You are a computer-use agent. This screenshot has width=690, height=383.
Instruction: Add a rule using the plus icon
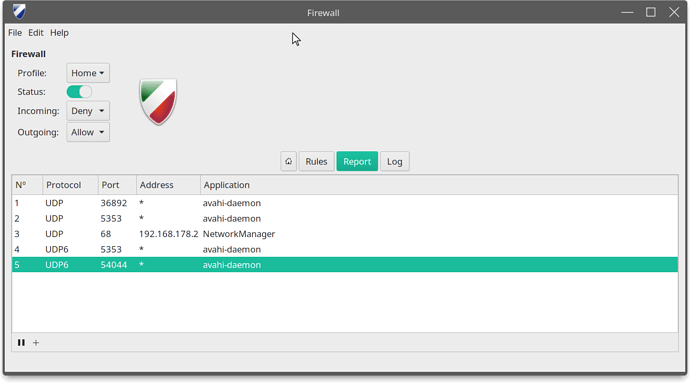(x=36, y=342)
